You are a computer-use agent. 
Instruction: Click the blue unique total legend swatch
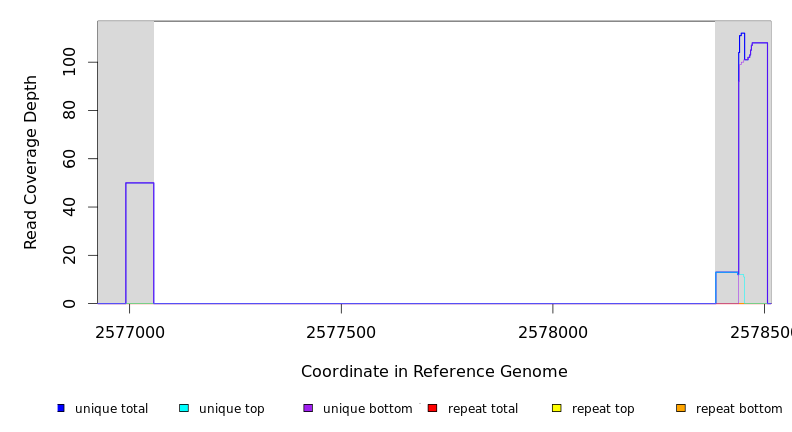[x=61, y=408]
